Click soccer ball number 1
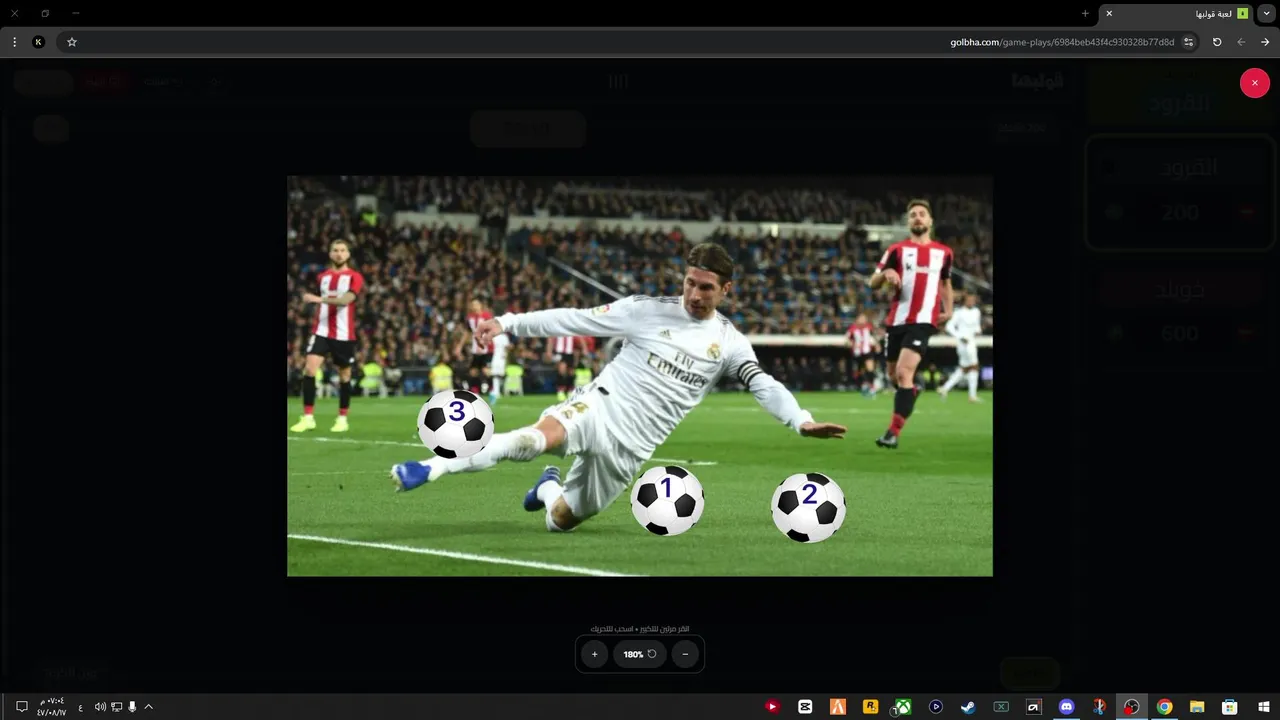The height and width of the screenshot is (720, 1280). coord(667,500)
